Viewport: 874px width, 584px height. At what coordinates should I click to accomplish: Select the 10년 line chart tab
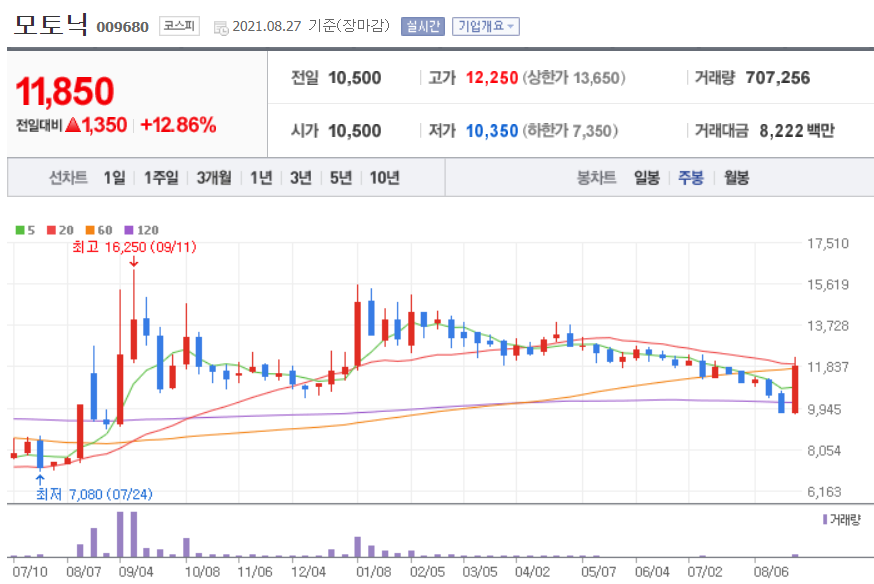(385, 178)
